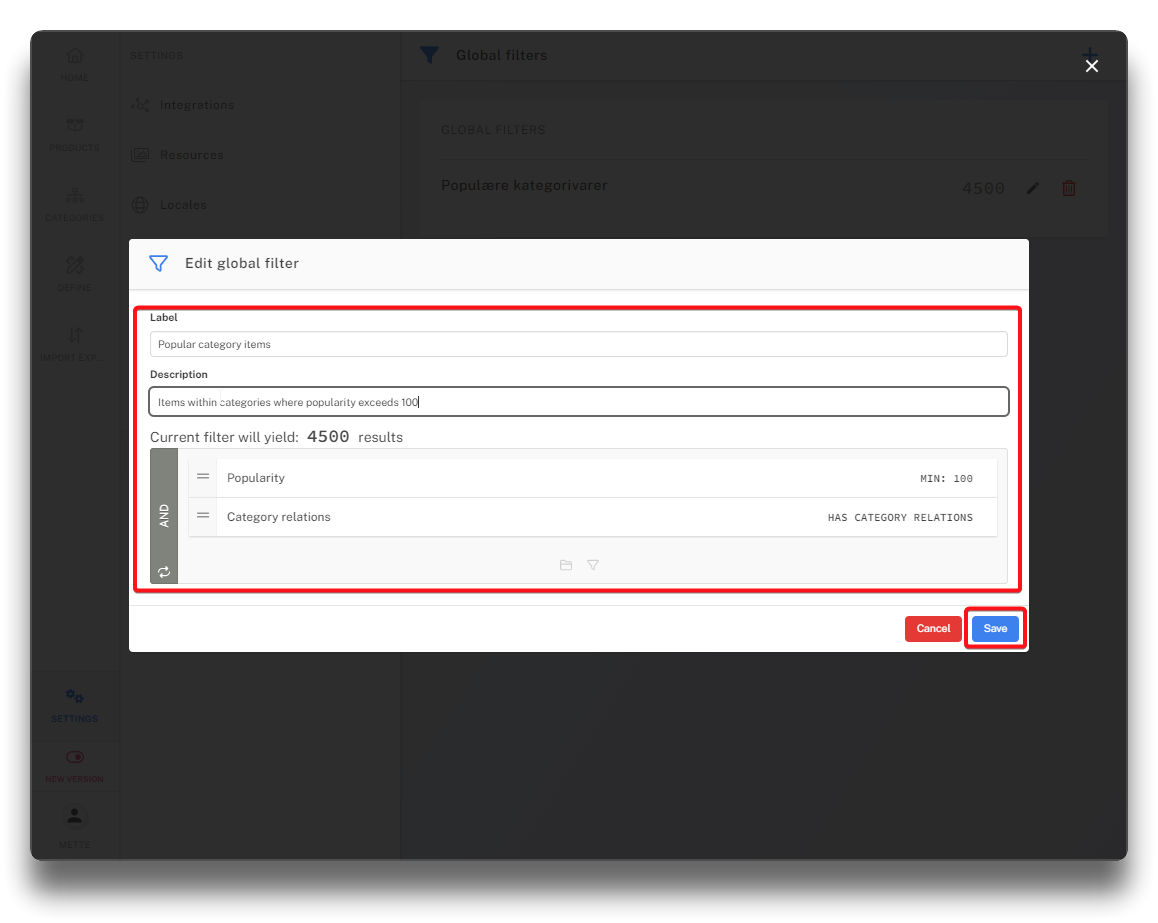Open Resources settings menu item
1158x923 pixels.
pos(177,155)
